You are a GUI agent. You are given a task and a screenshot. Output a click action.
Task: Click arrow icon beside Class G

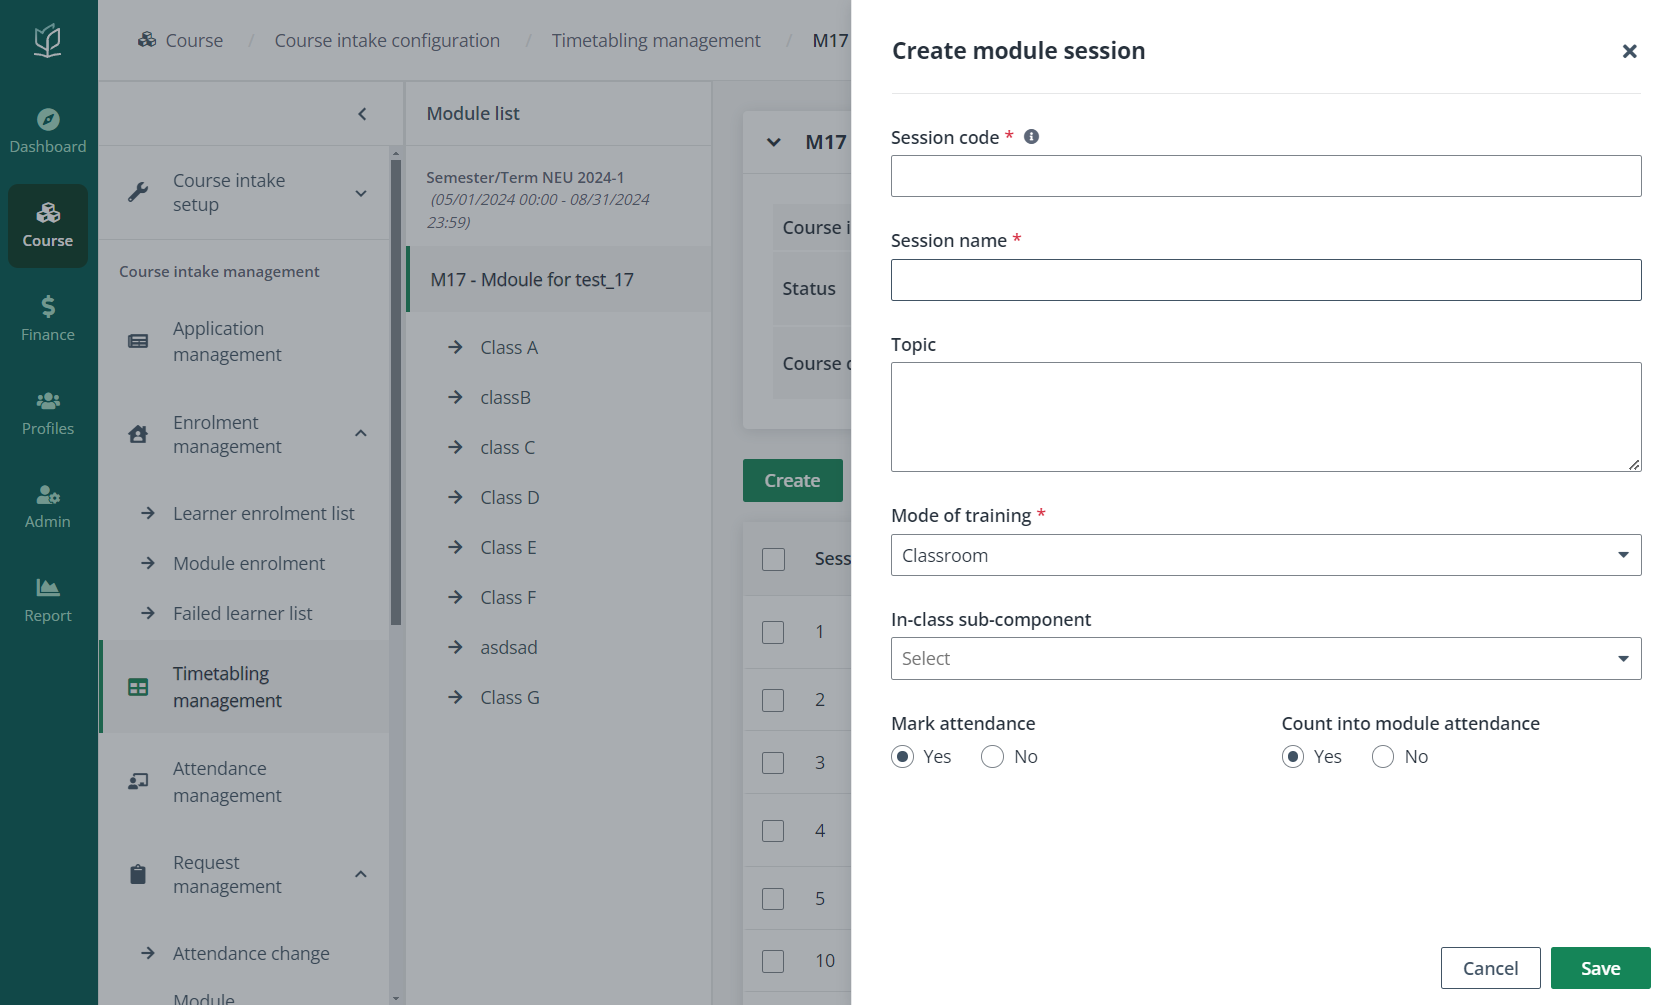[456, 697]
